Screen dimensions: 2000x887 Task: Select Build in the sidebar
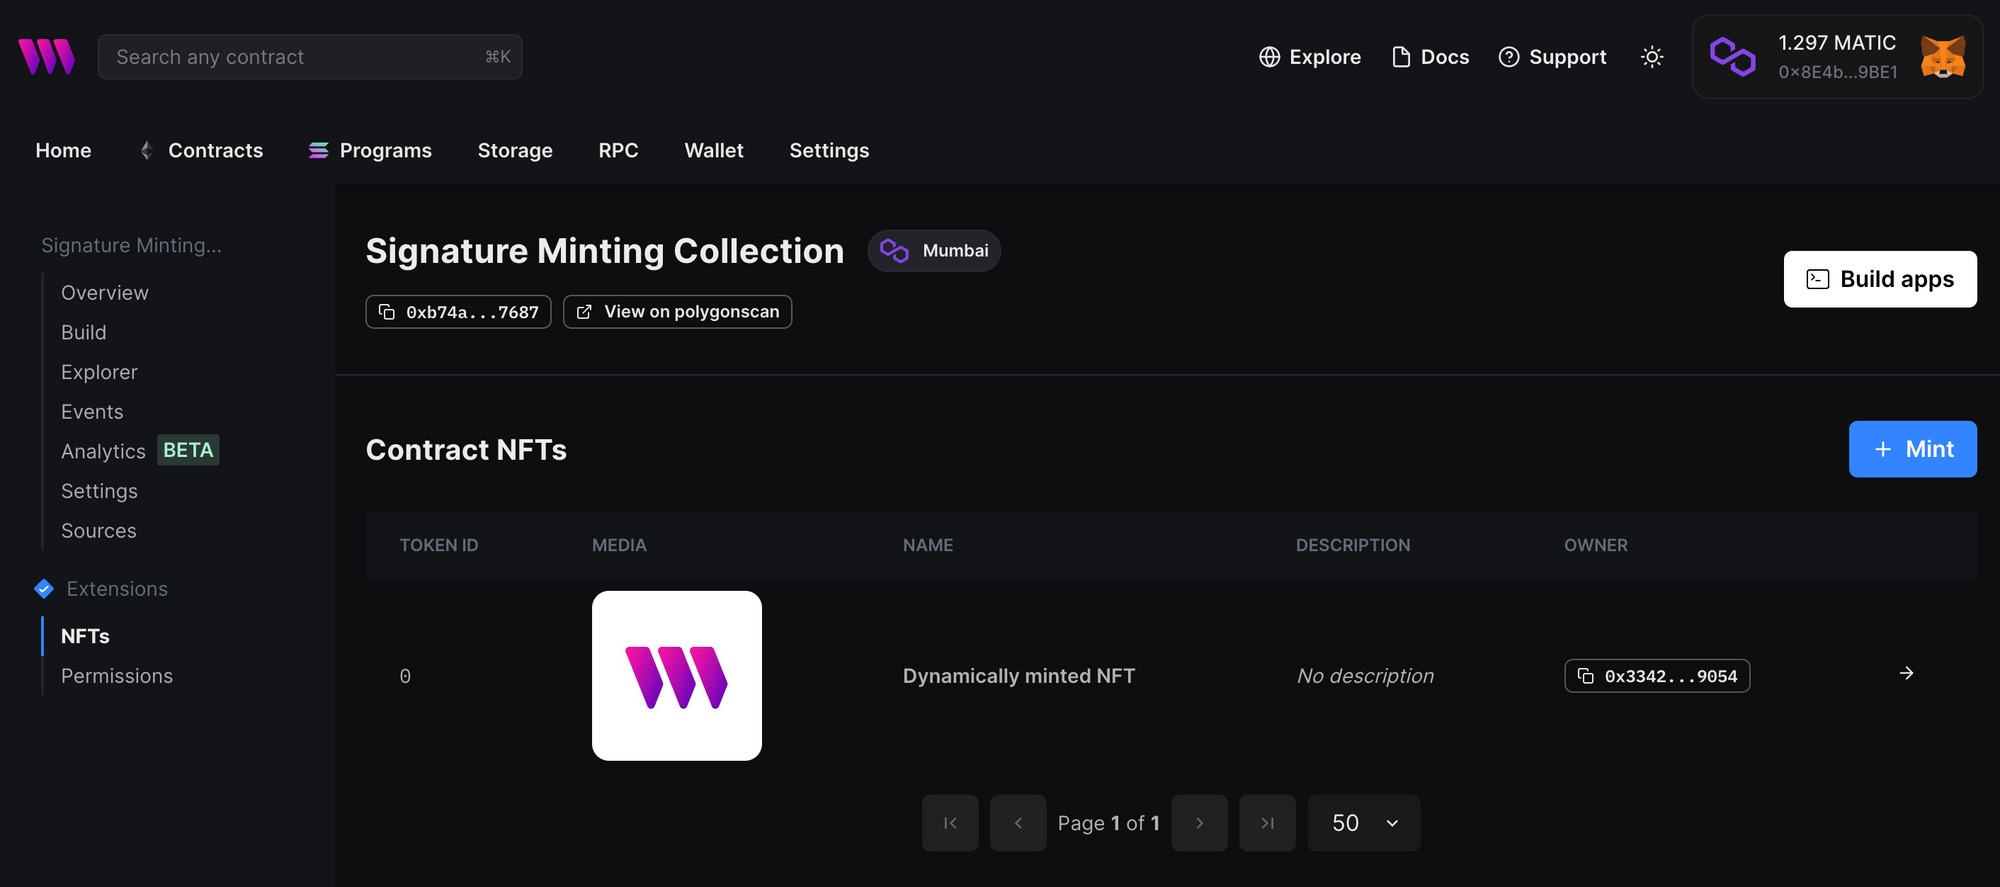[x=84, y=332]
